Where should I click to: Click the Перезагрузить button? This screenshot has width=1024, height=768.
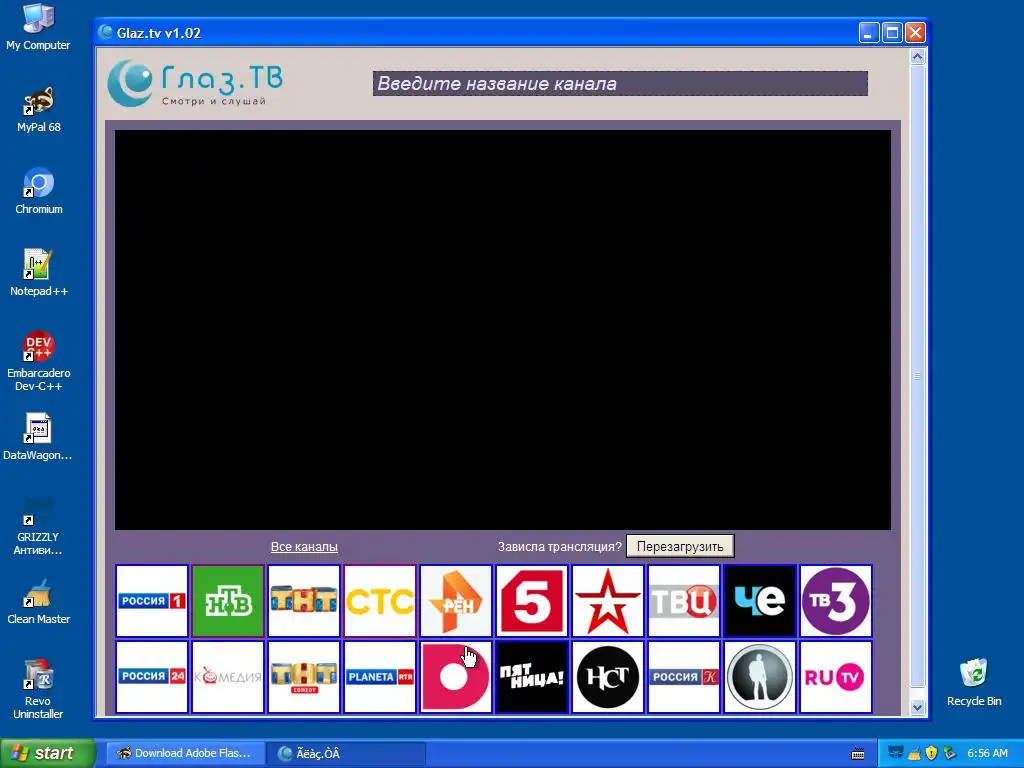click(680, 547)
